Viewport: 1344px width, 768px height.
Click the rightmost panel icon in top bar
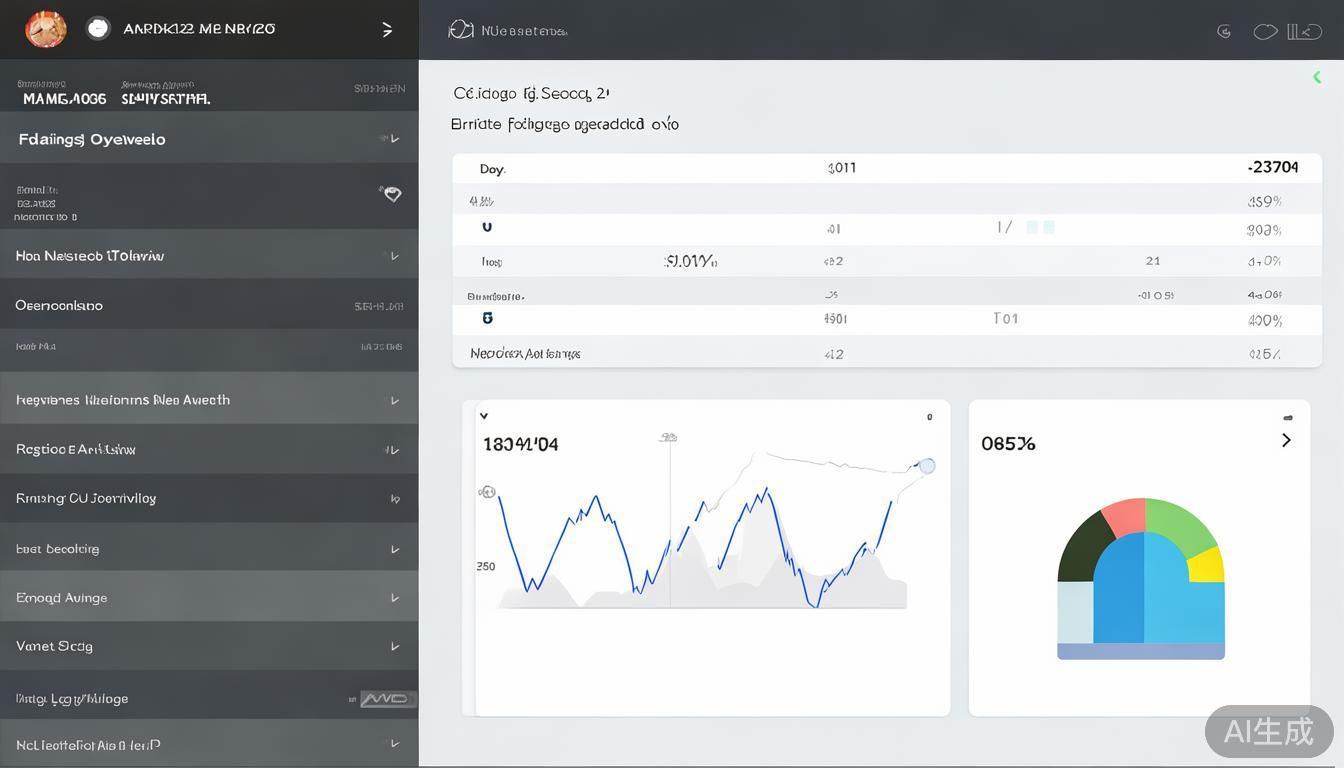[x=1304, y=32]
